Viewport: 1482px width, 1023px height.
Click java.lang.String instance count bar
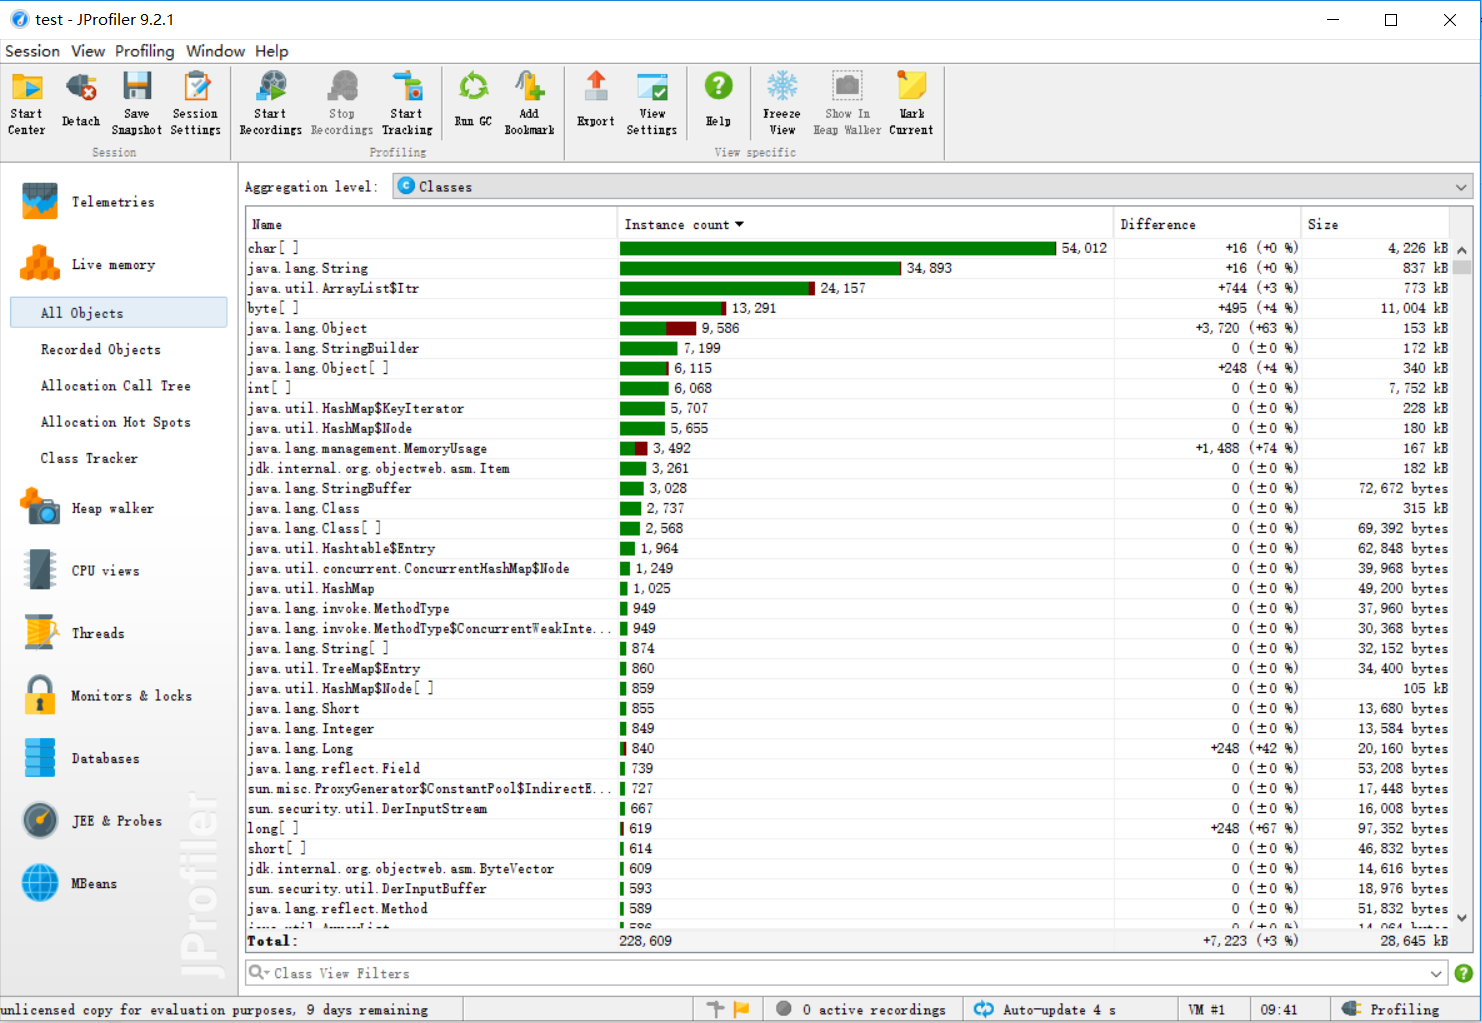(760, 268)
